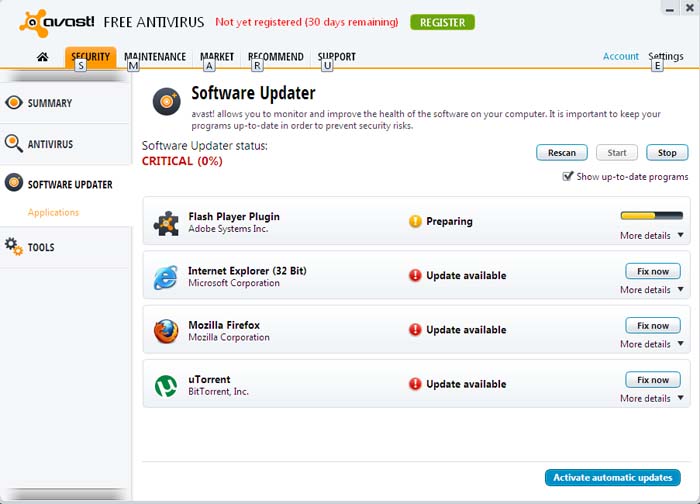Viewport: 700px width, 504px height.
Task: Click the Internet Explorer (32 Bit) name text
Action: 247,271
